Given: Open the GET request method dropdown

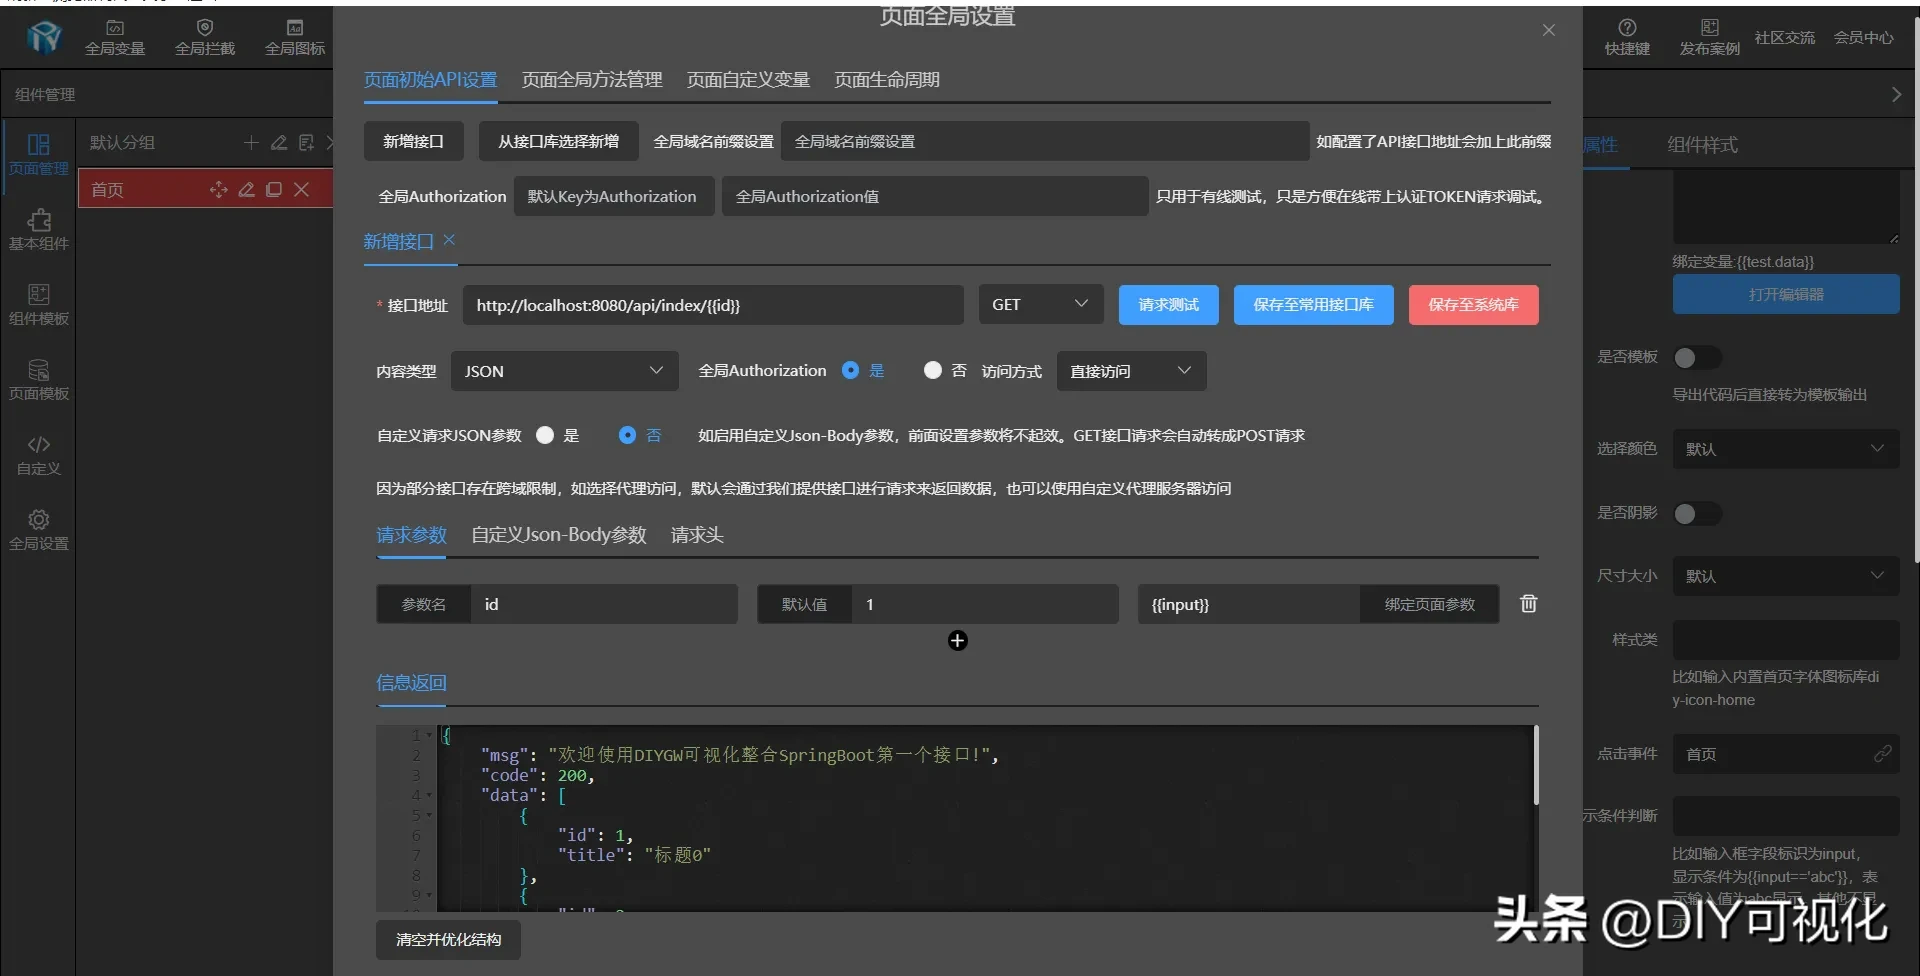Looking at the screenshot, I should 1040,305.
